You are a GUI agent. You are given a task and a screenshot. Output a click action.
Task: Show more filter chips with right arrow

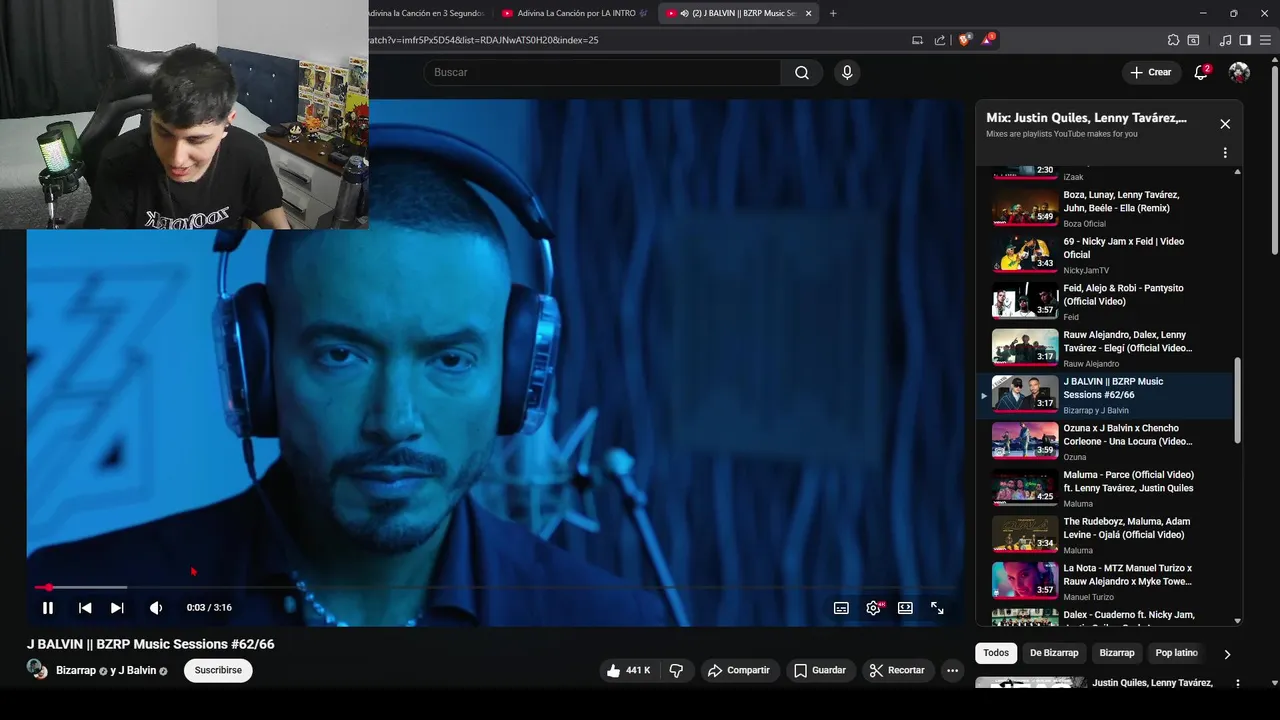click(x=1227, y=654)
